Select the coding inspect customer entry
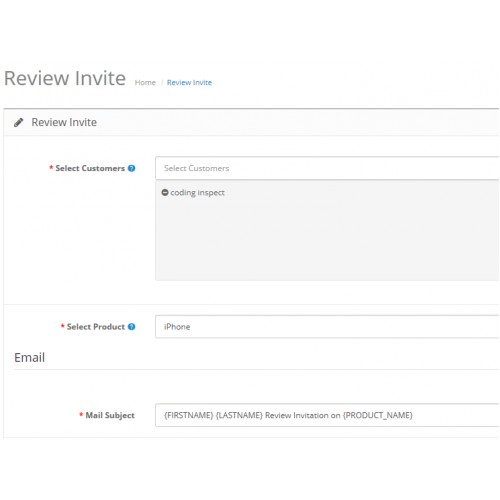 [197, 193]
